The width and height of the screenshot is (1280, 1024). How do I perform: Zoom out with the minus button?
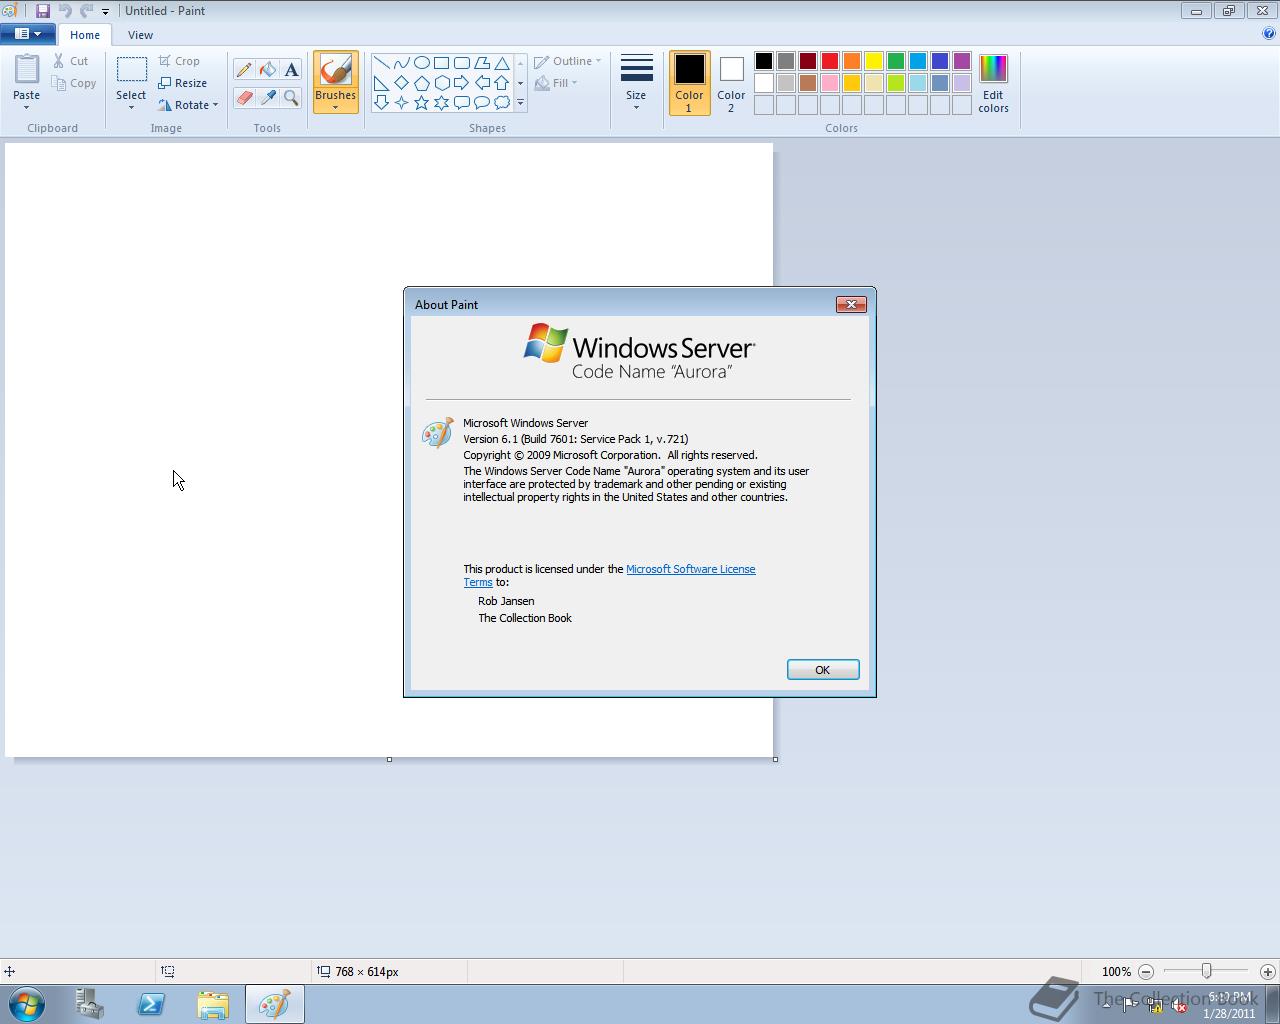pos(1146,971)
